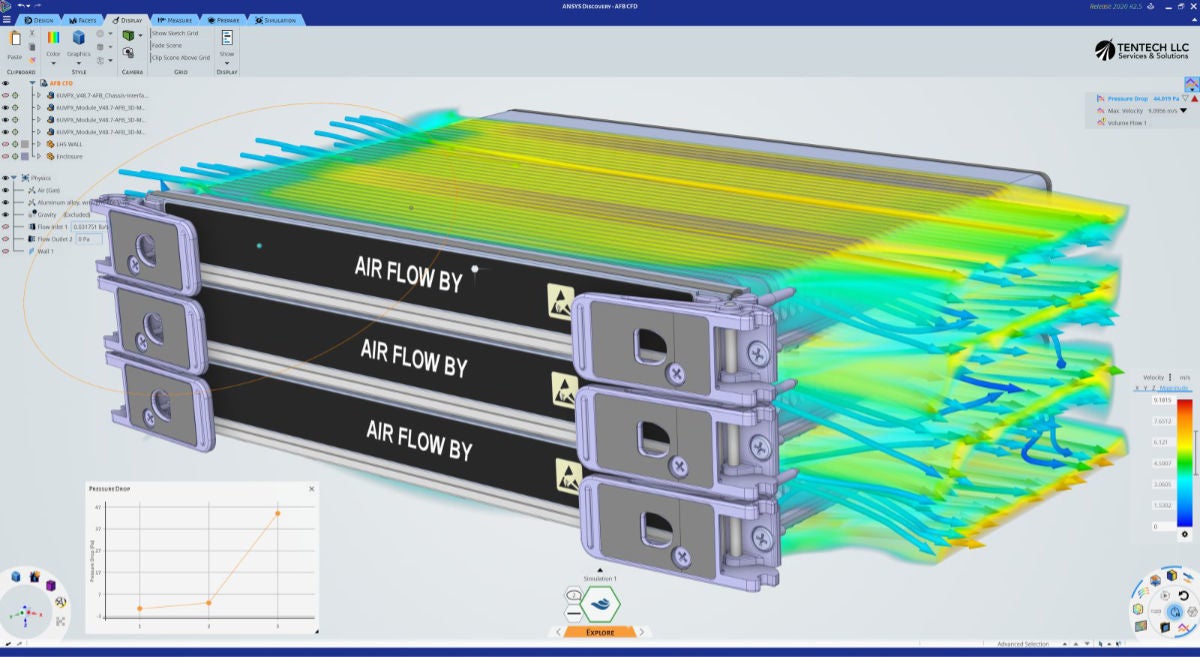Click the orange Explore stage button
This screenshot has height=657, width=1200.
click(600, 632)
